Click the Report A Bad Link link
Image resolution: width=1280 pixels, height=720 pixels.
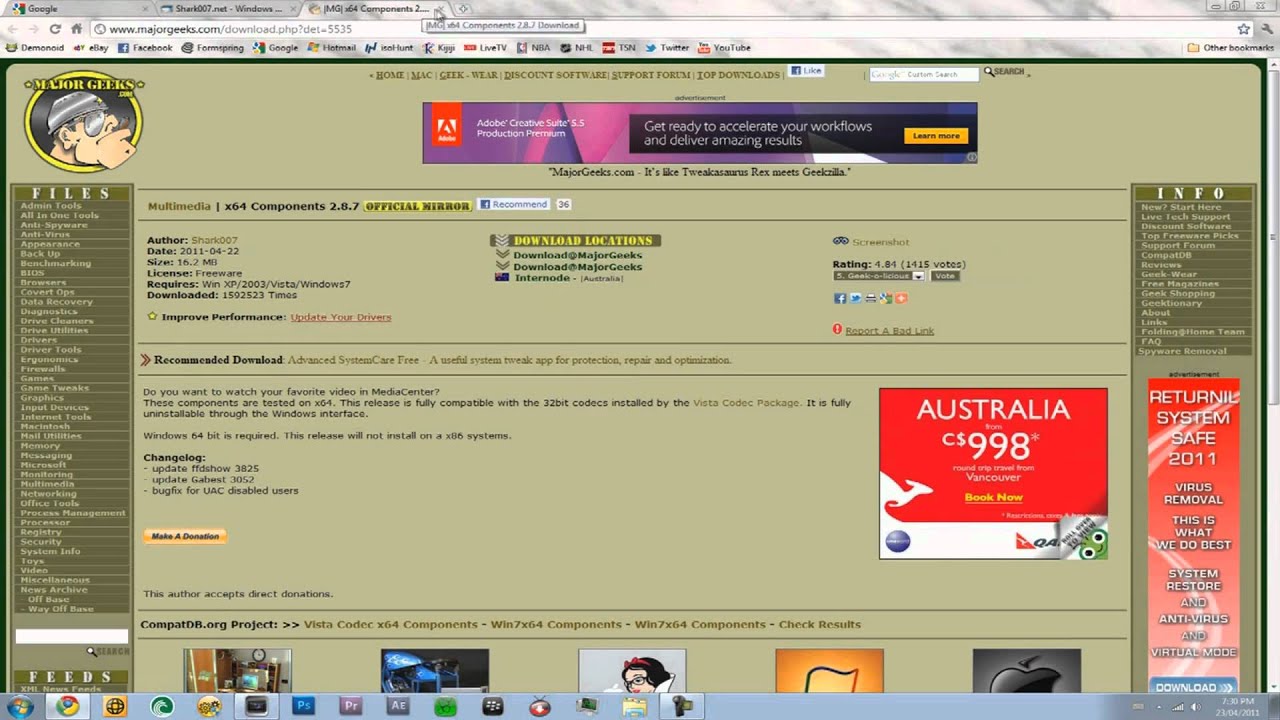pos(889,331)
